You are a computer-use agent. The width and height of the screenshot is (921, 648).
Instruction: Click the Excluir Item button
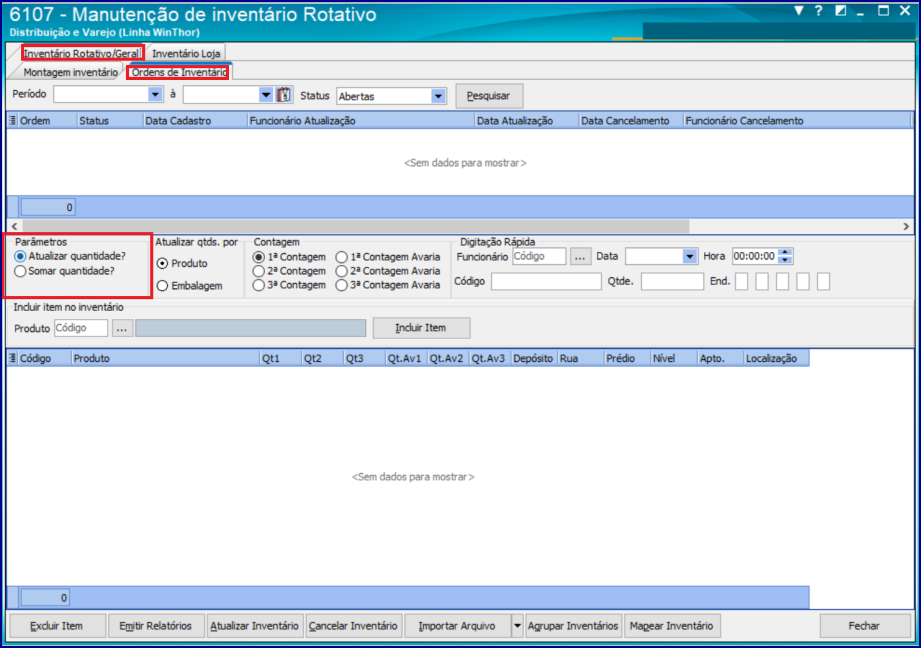56,626
